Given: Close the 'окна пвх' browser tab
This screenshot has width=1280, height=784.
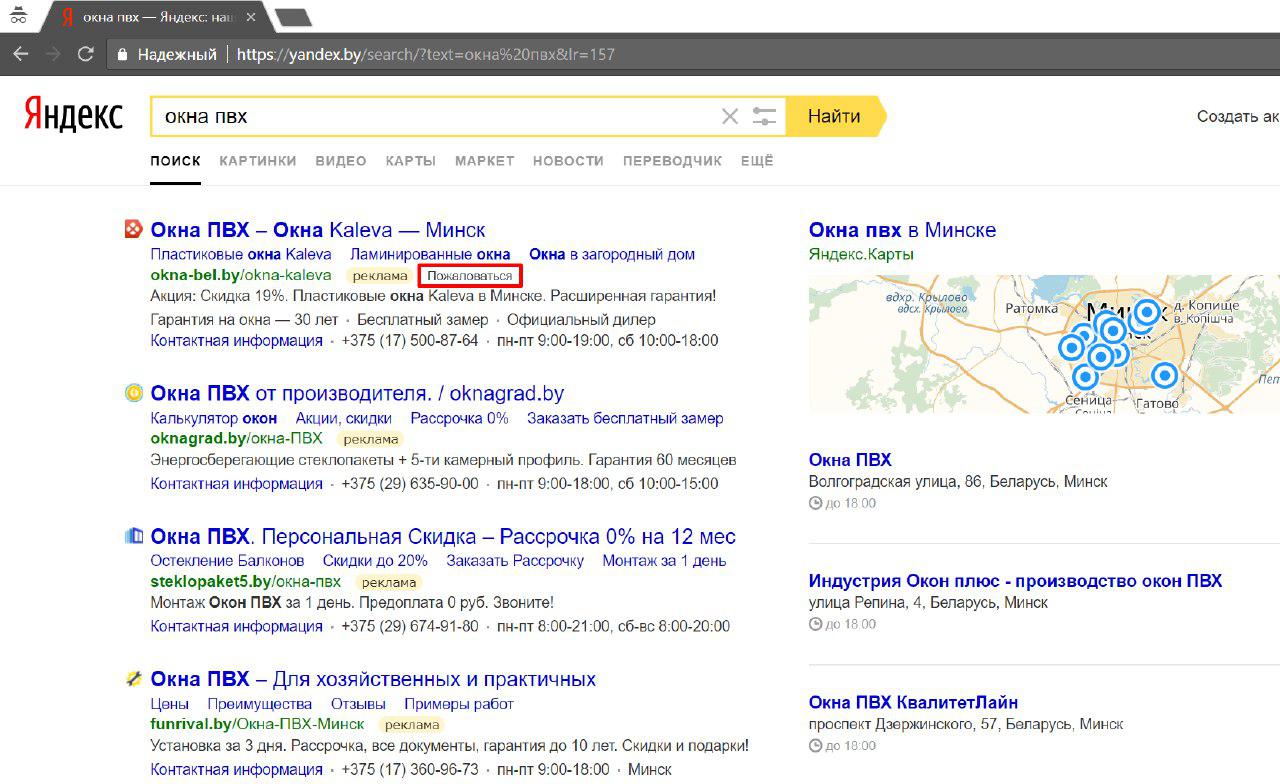Looking at the screenshot, I should click(253, 17).
